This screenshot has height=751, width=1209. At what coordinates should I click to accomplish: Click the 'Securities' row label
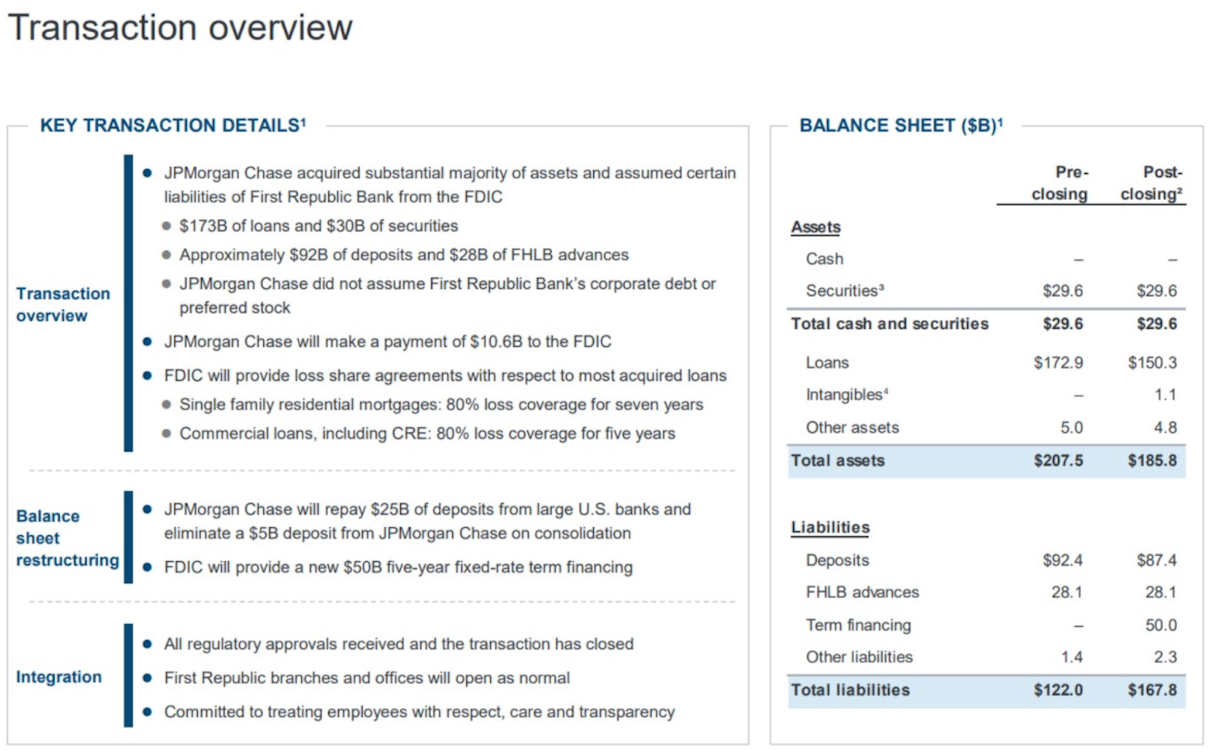pyautogui.click(x=845, y=291)
